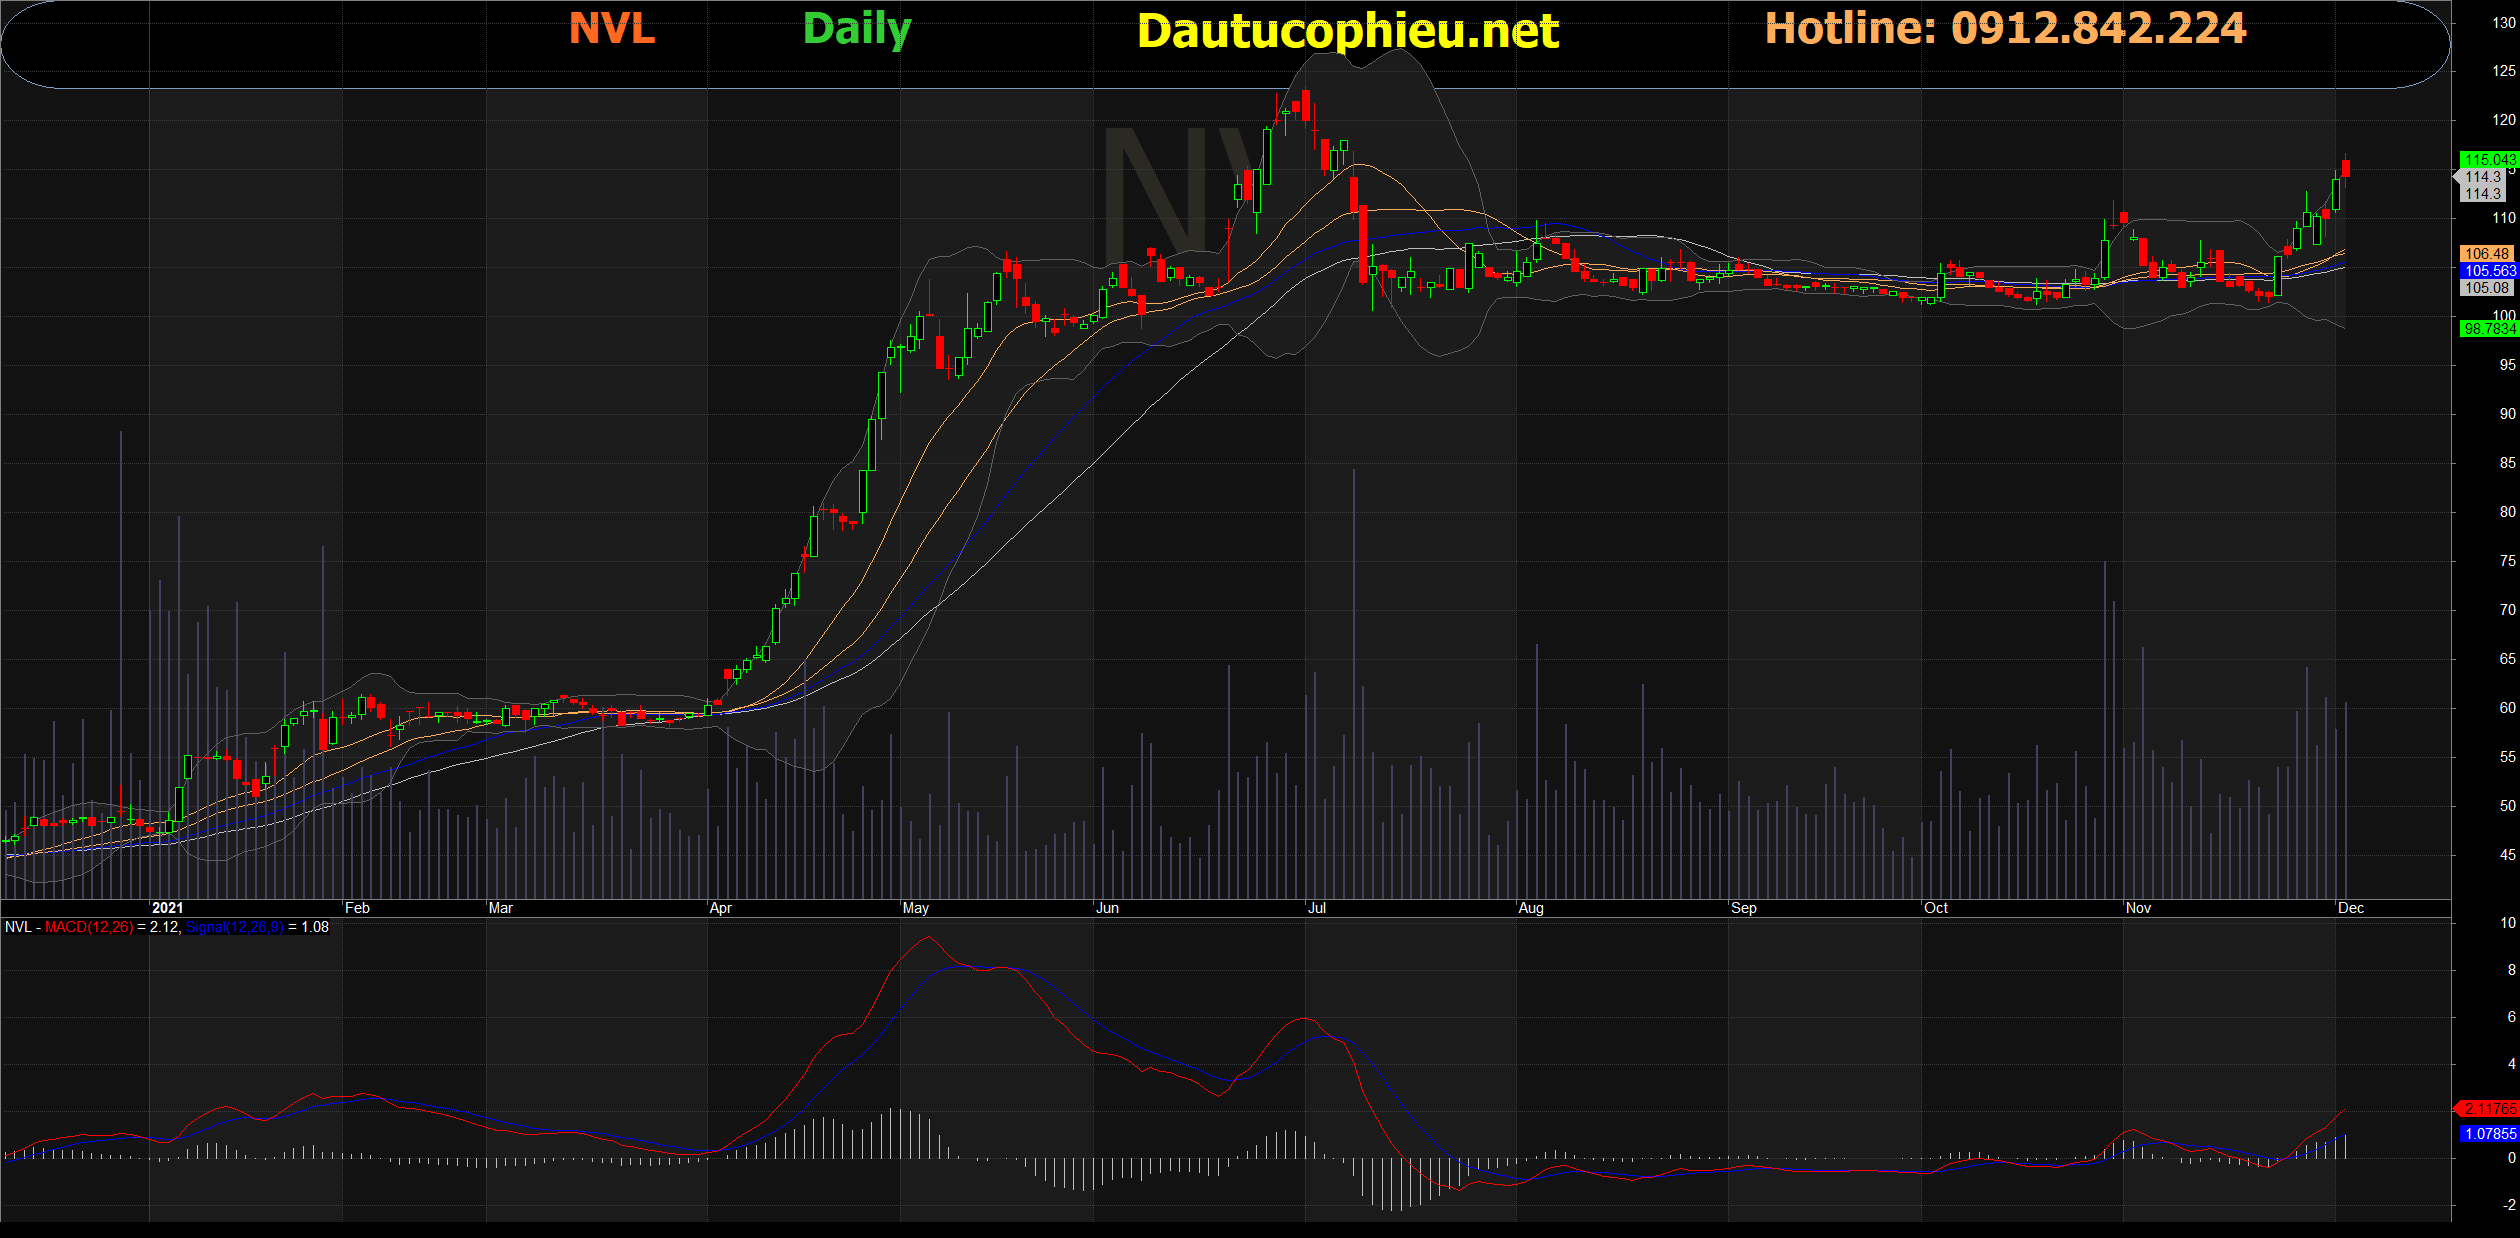
Task: Click the 10 level on MACD axis
Action: coord(2507,923)
